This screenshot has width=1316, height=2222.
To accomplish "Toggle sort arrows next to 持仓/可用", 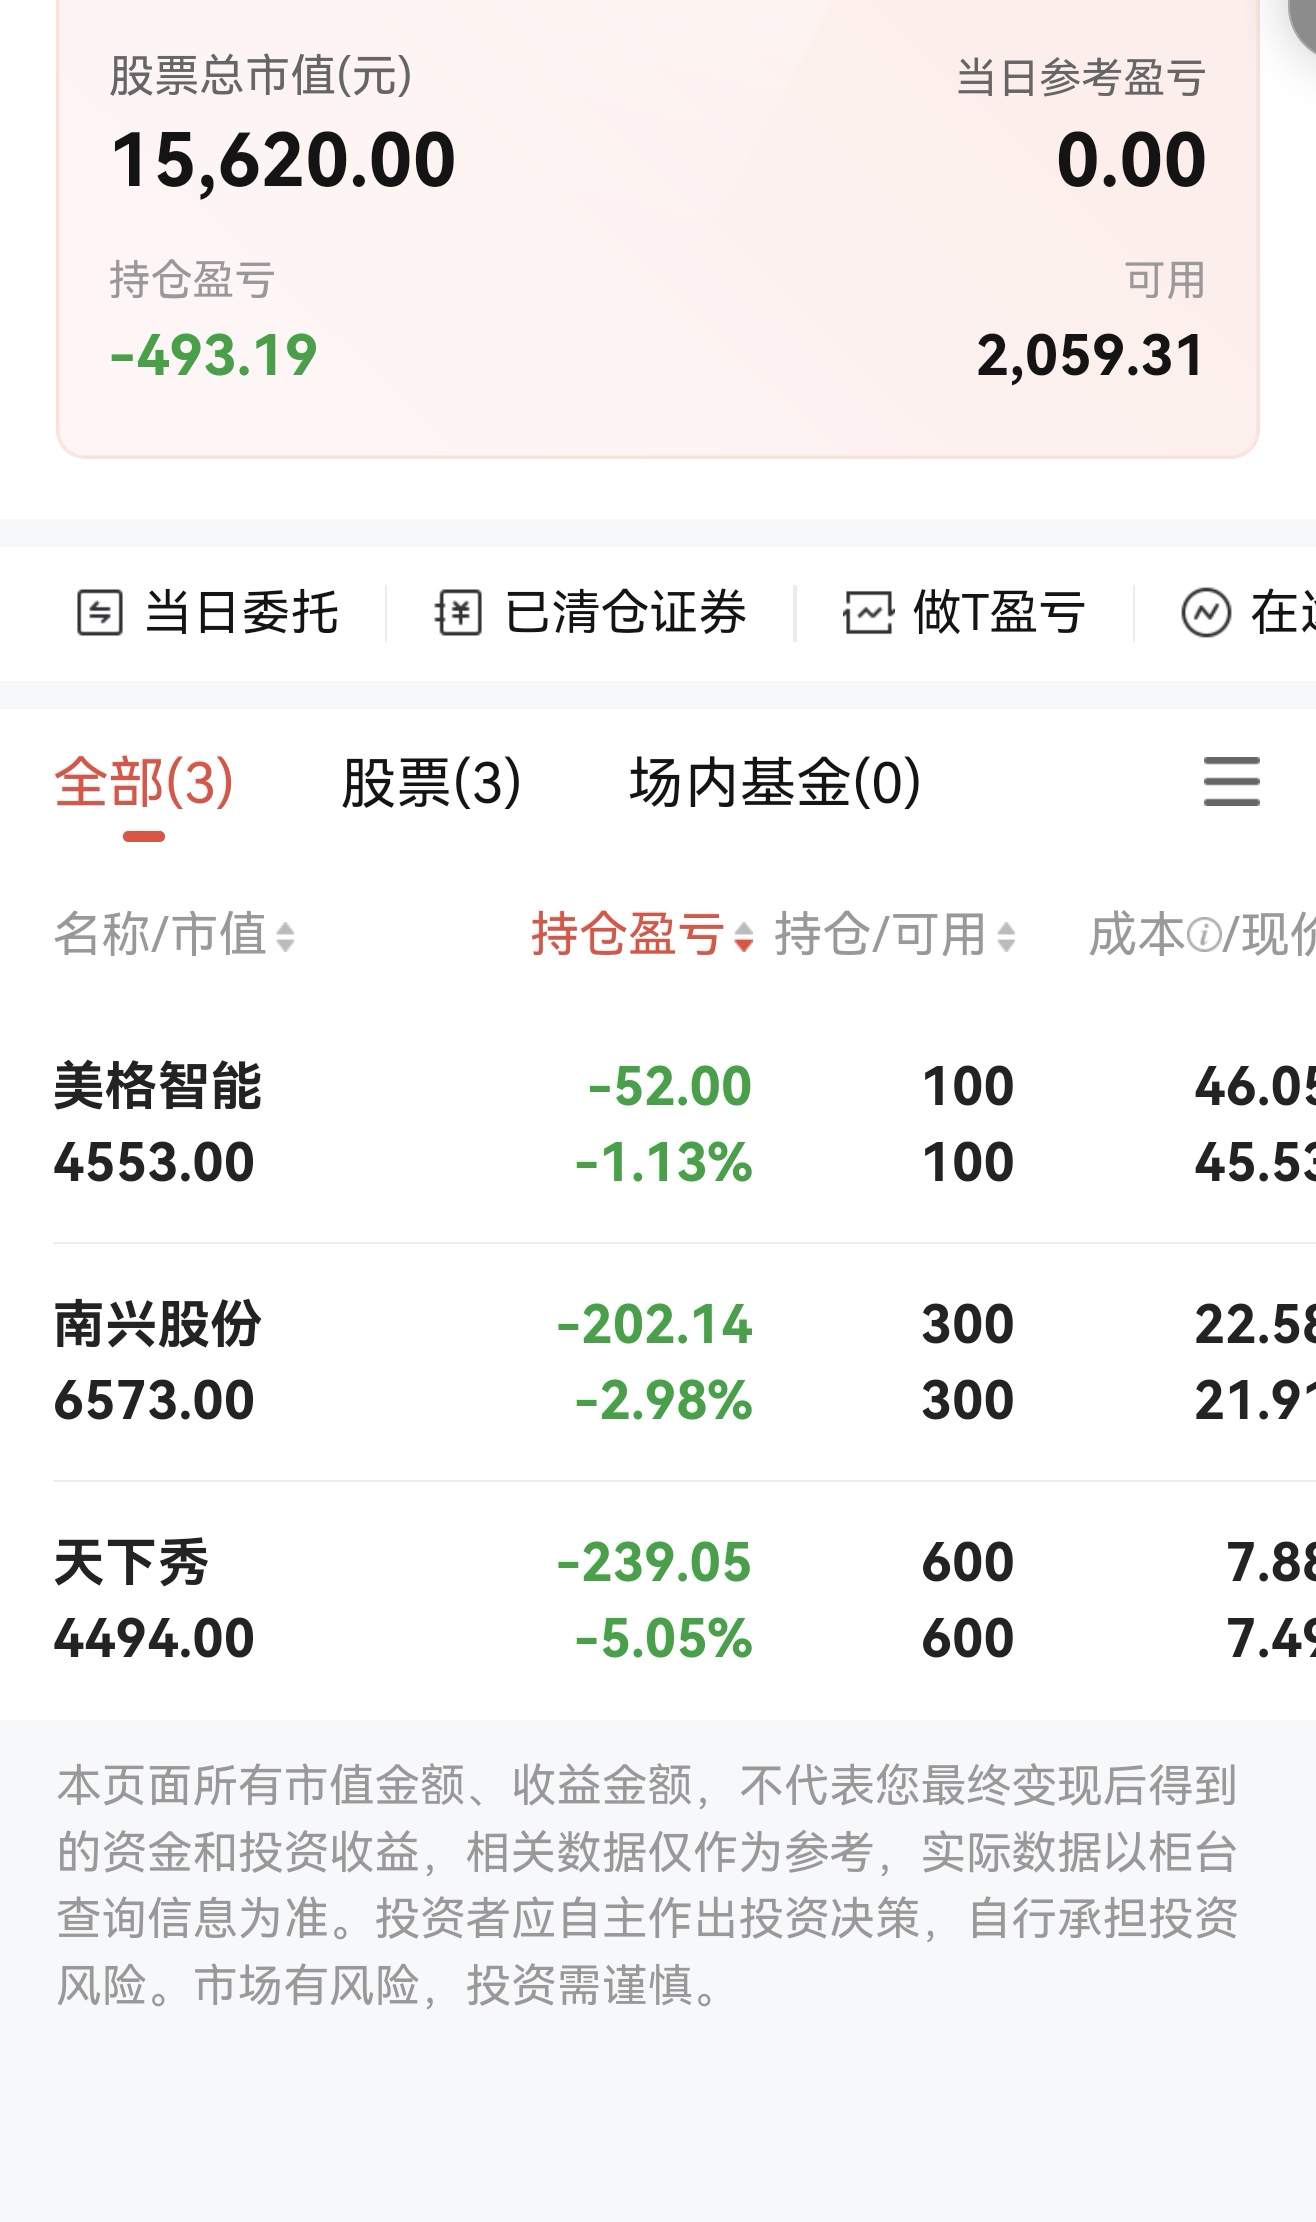I will coord(1006,937).
